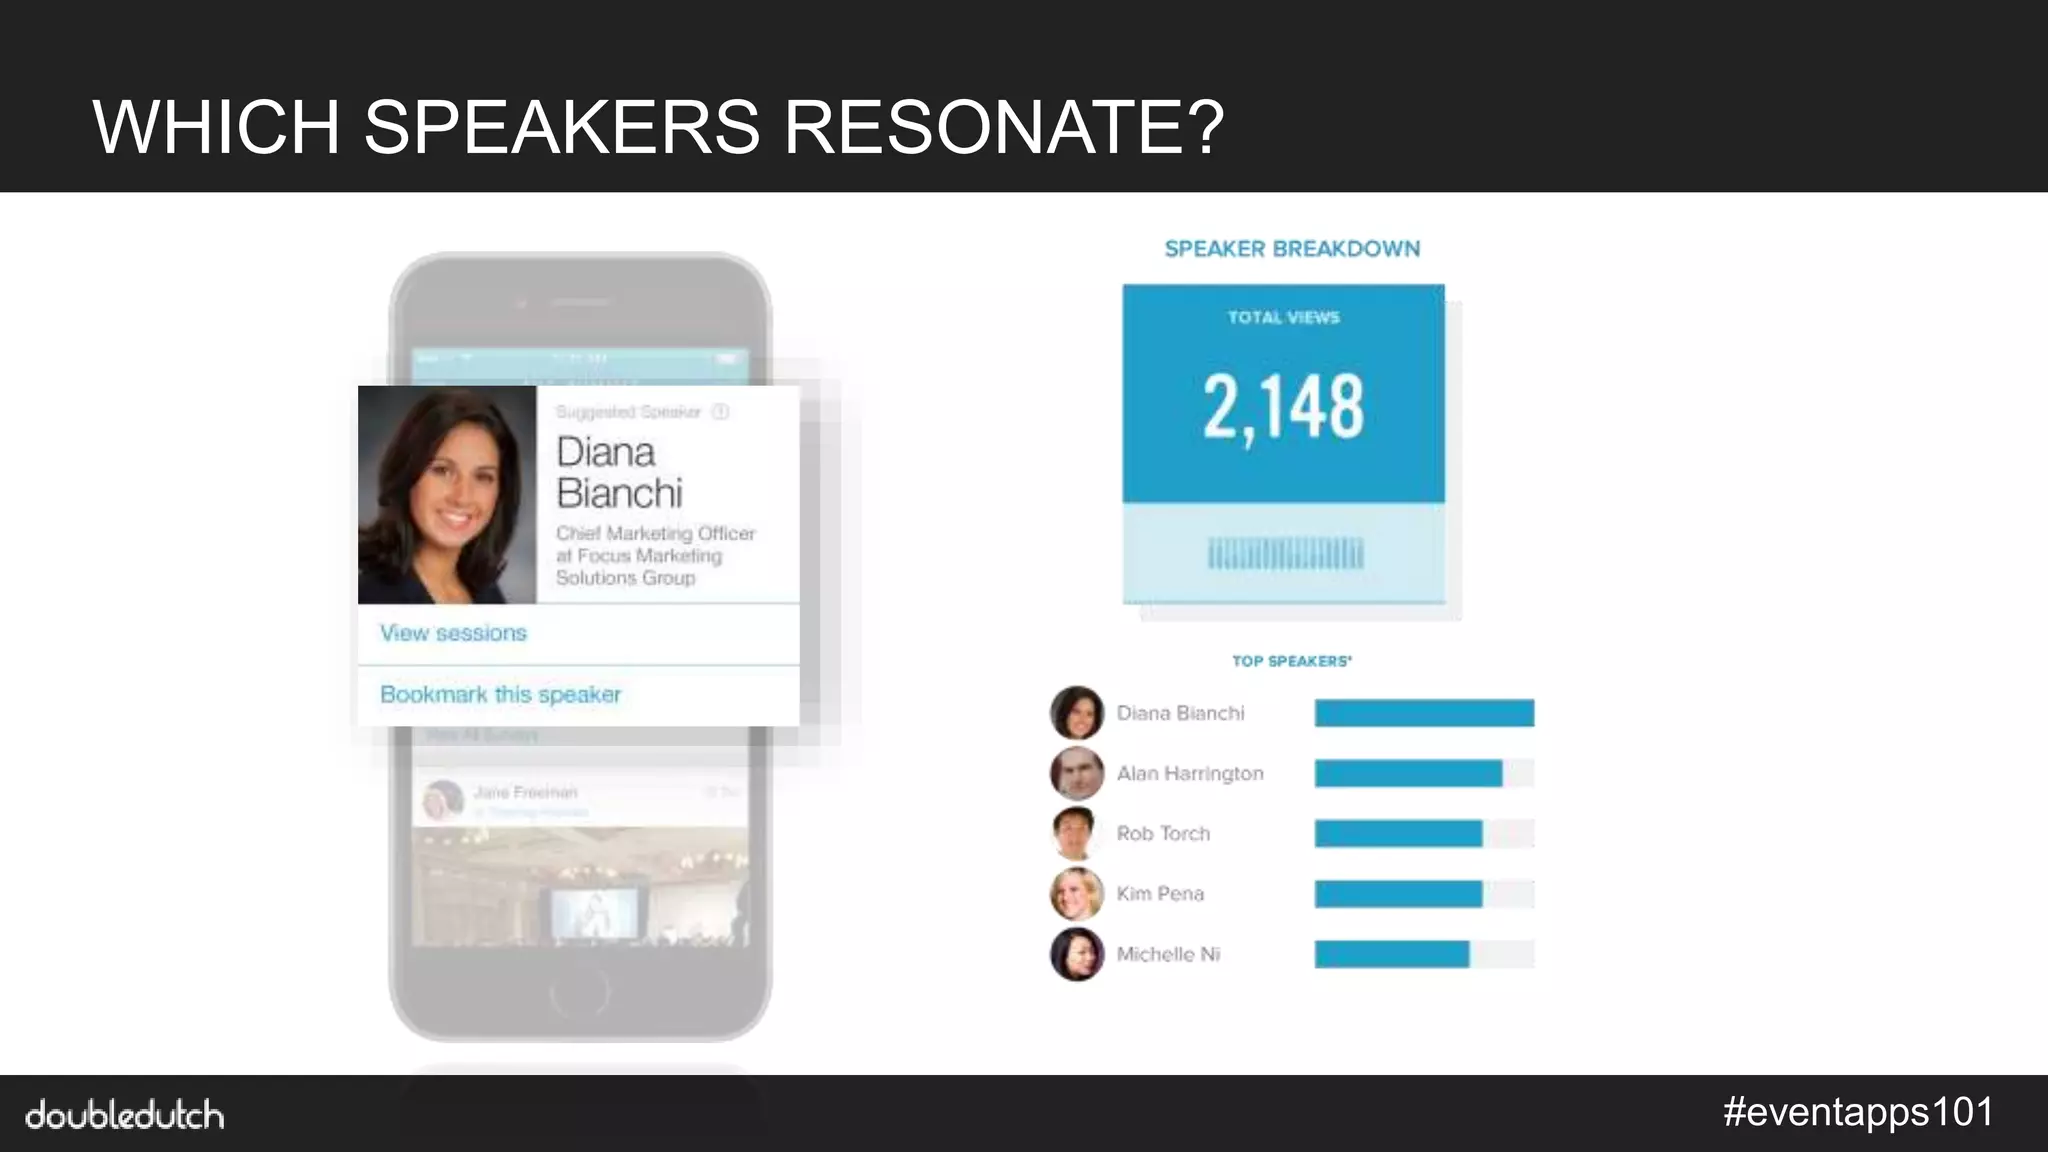Click Diana Bianchi's avatar in Top Speakers
The image size is (2048, 1152).
pyautogui.click(x=1077, y=713)
